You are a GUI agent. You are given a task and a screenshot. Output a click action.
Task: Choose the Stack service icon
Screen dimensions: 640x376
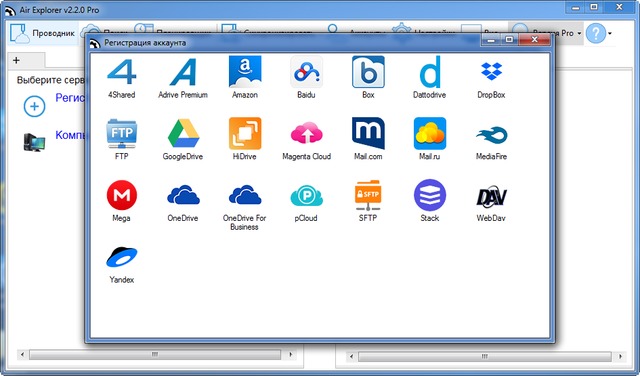click(x=430, y=195)
